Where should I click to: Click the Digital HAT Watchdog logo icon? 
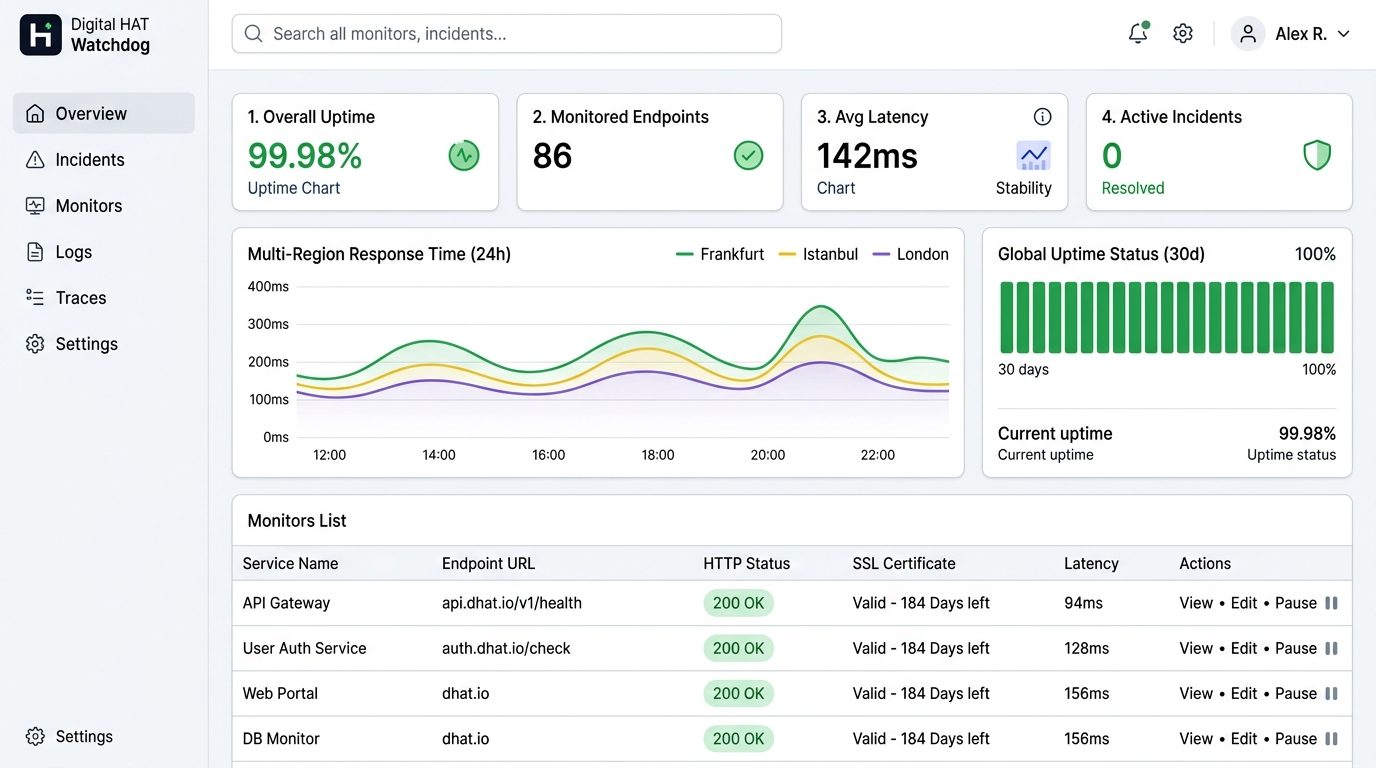41,34
